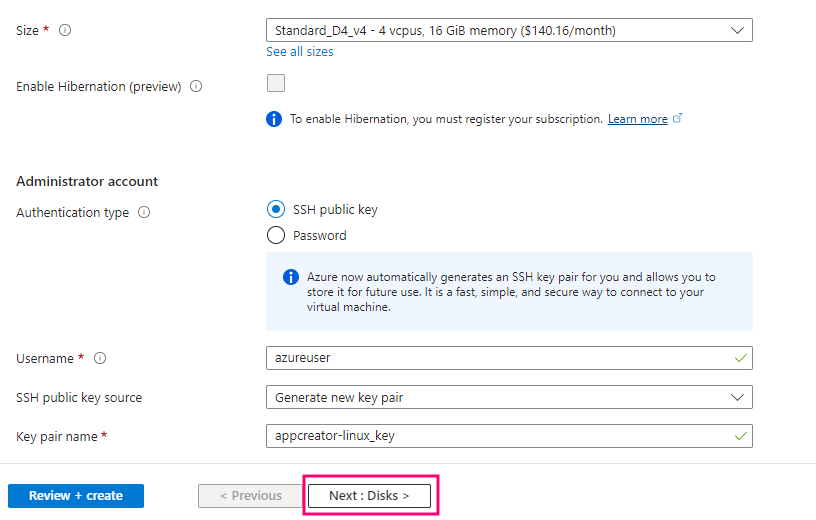Click the info icon next to Username

pyautogui.click(x=100, y=359)
